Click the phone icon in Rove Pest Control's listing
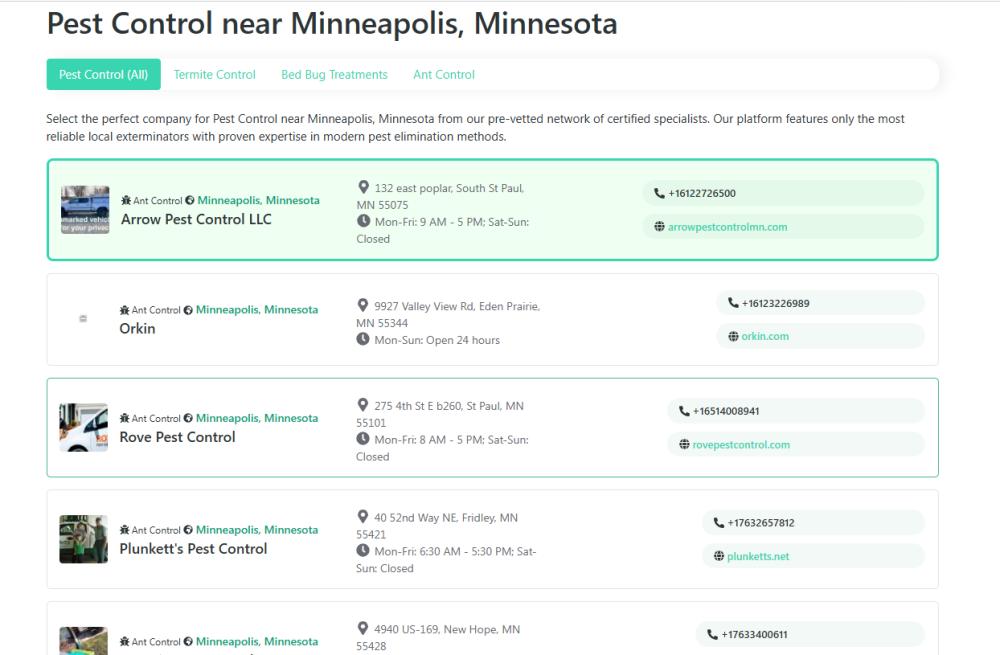Viewport: 1000px width, 655px height. coord(684,411)
